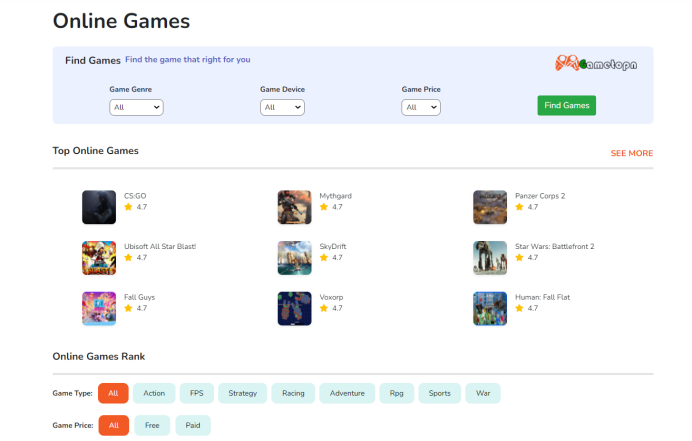Click the Human: Fall Flat title

(542, 298)
